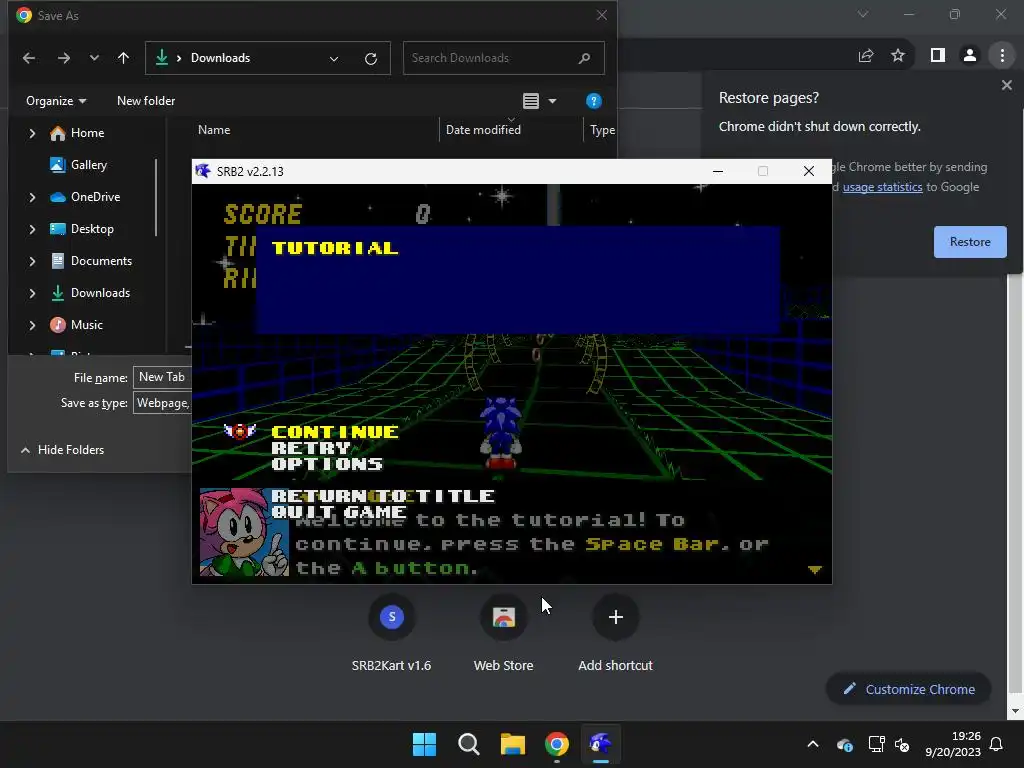Collapse folders with Hide Folders

63,450
